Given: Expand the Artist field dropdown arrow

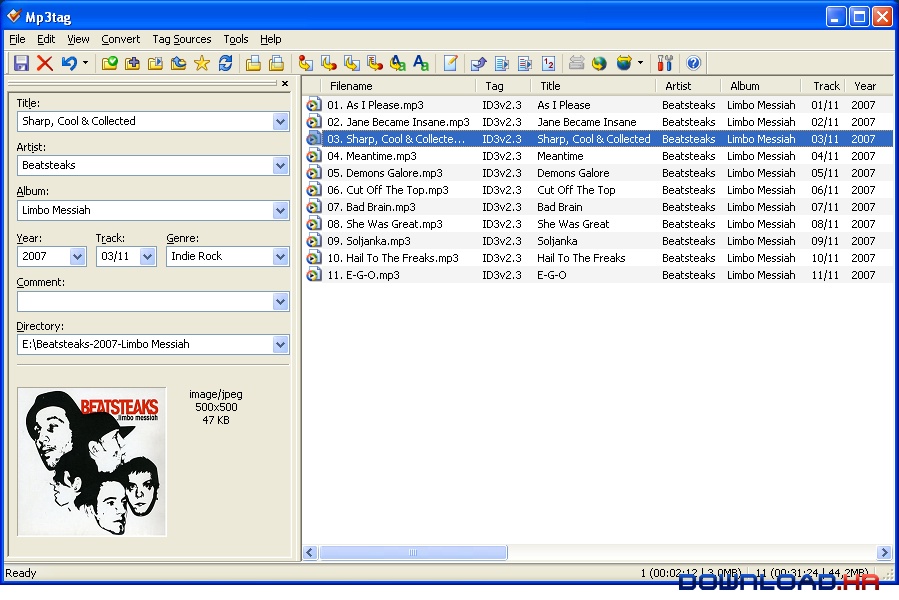Looking at the screenshot, I should 280,166.
